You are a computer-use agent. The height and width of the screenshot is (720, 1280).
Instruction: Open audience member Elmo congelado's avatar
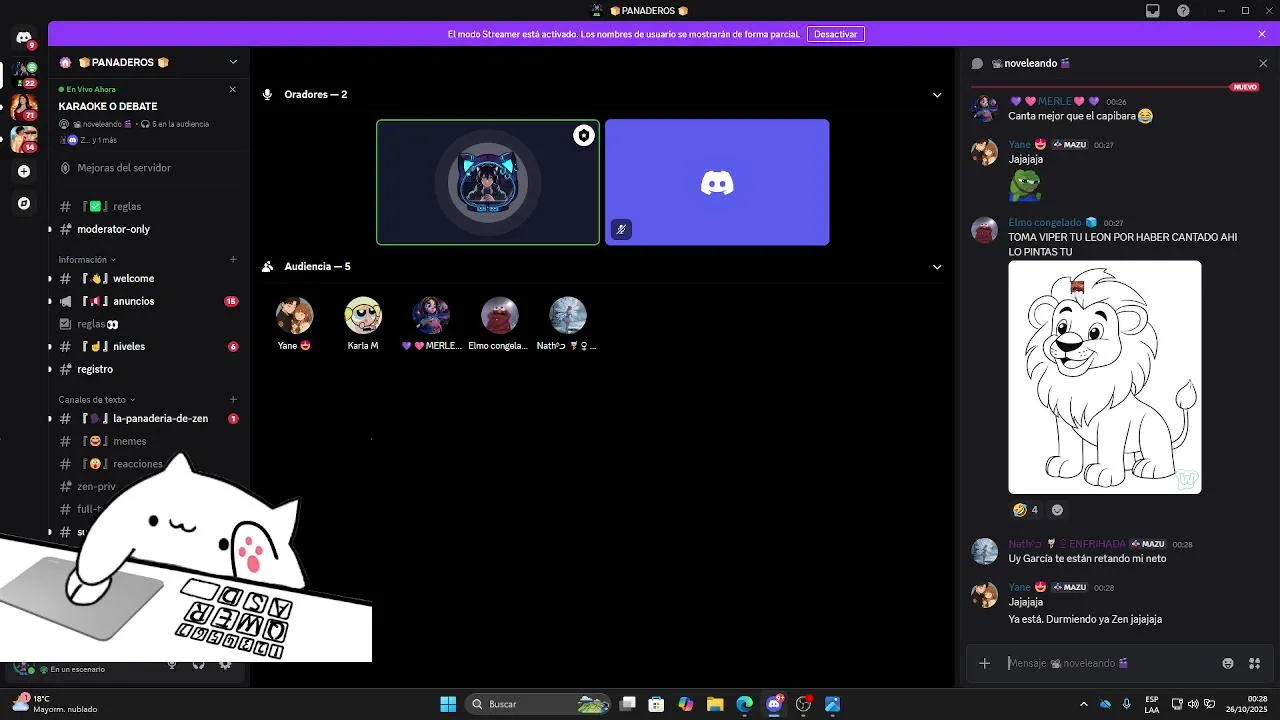coord(499,315)
